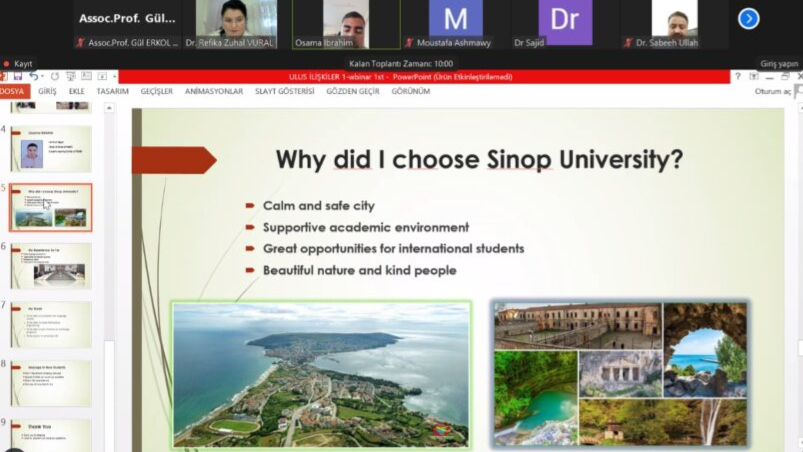Select the aerial peninsula photo on slide
803x452 pixels.
[x=322, y=375]
